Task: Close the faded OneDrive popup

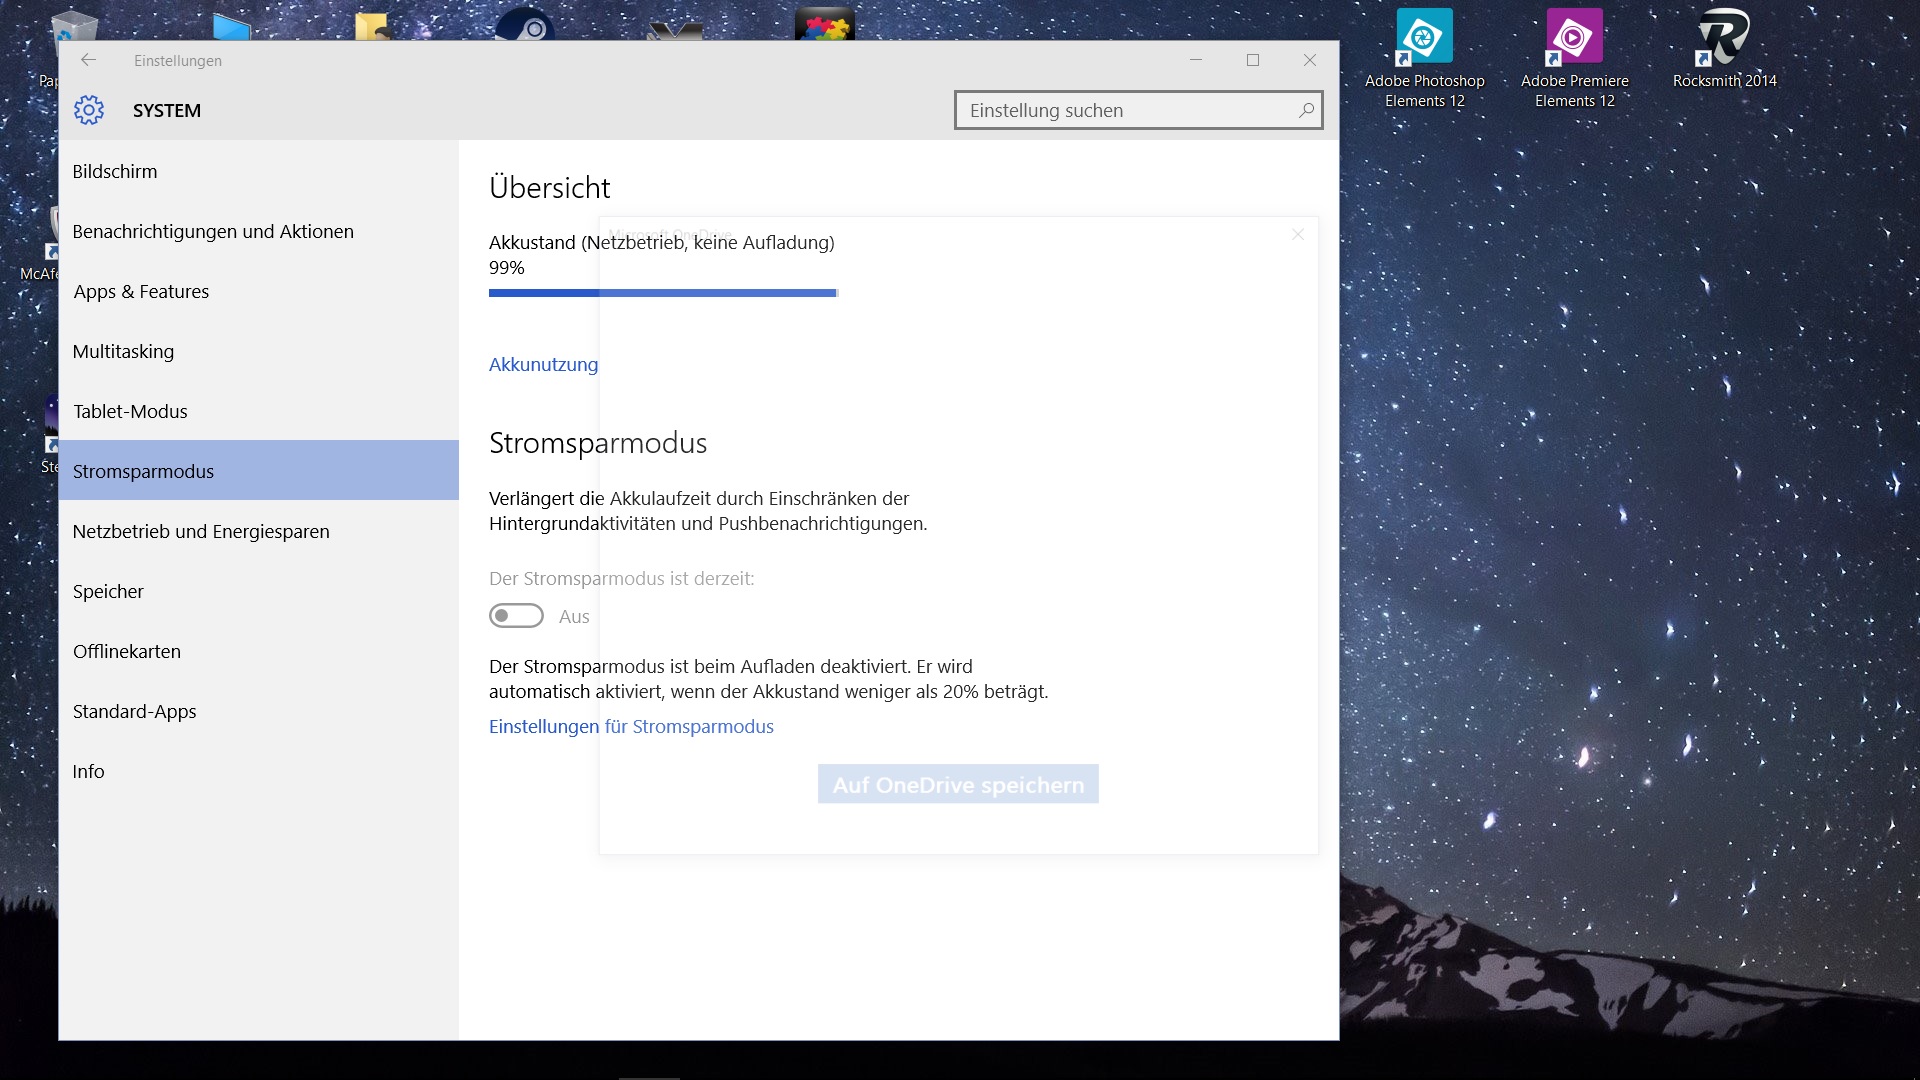Action: click(x=1298, y=234)
